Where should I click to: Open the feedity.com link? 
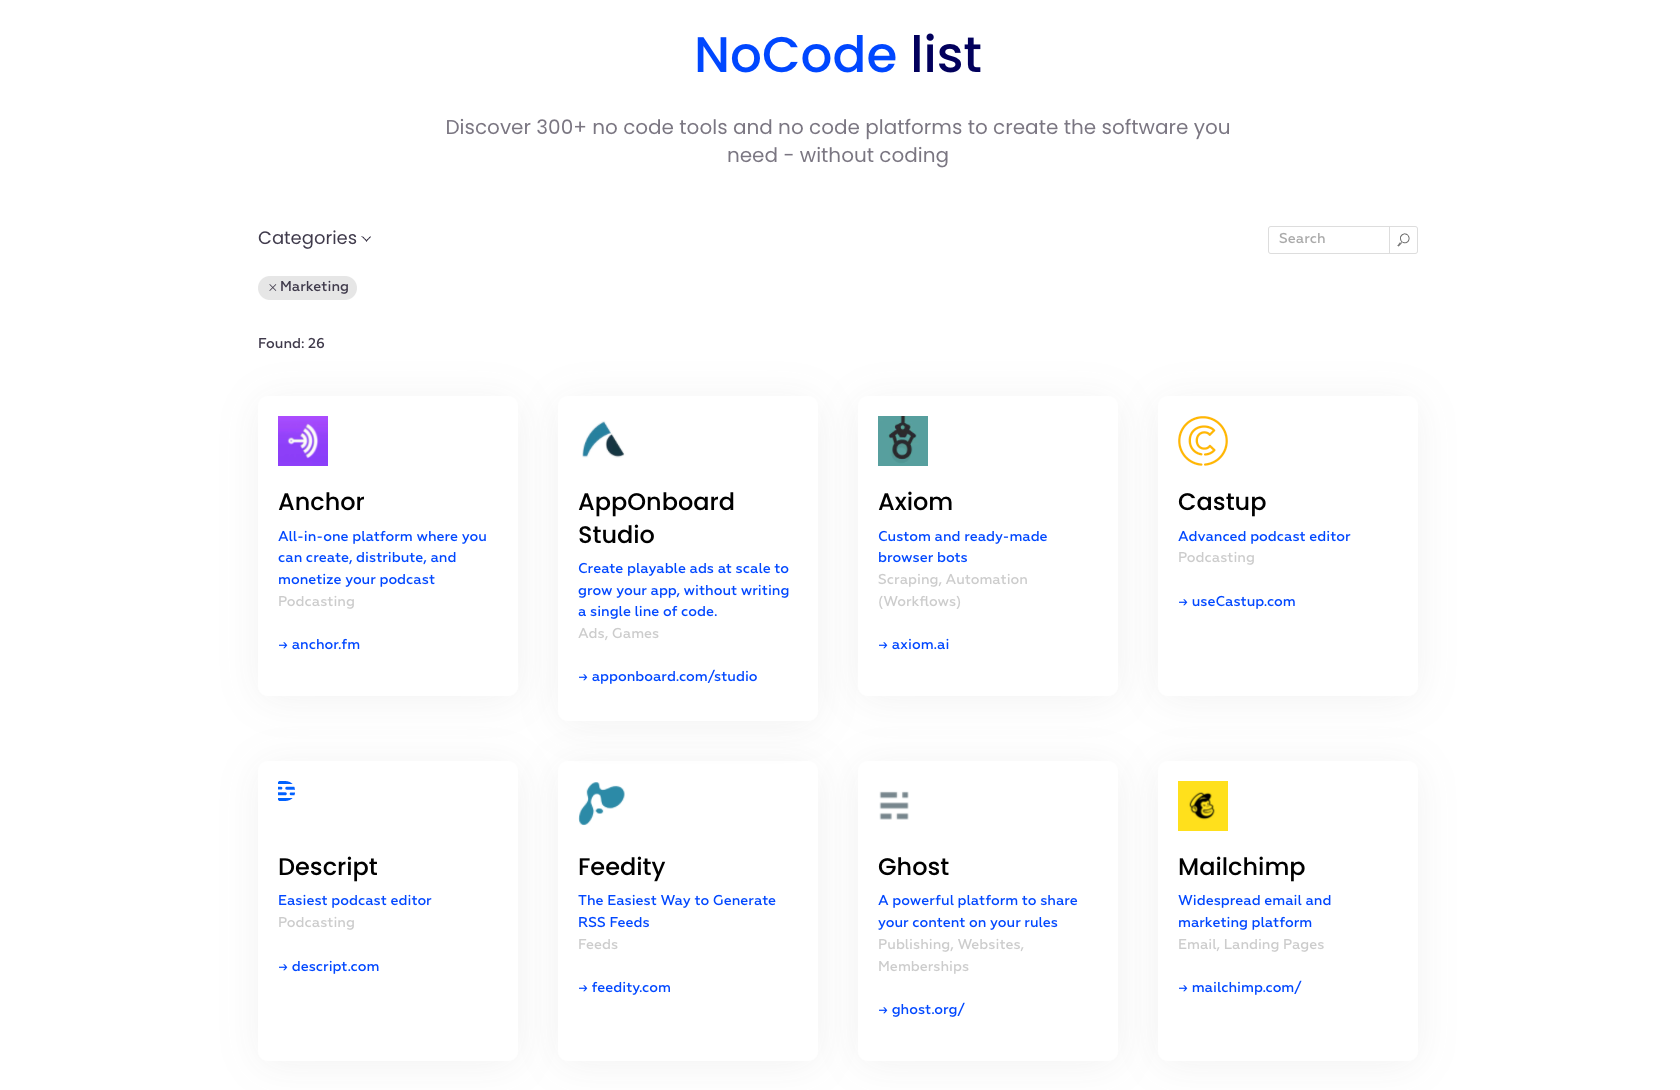pos(625,988)
